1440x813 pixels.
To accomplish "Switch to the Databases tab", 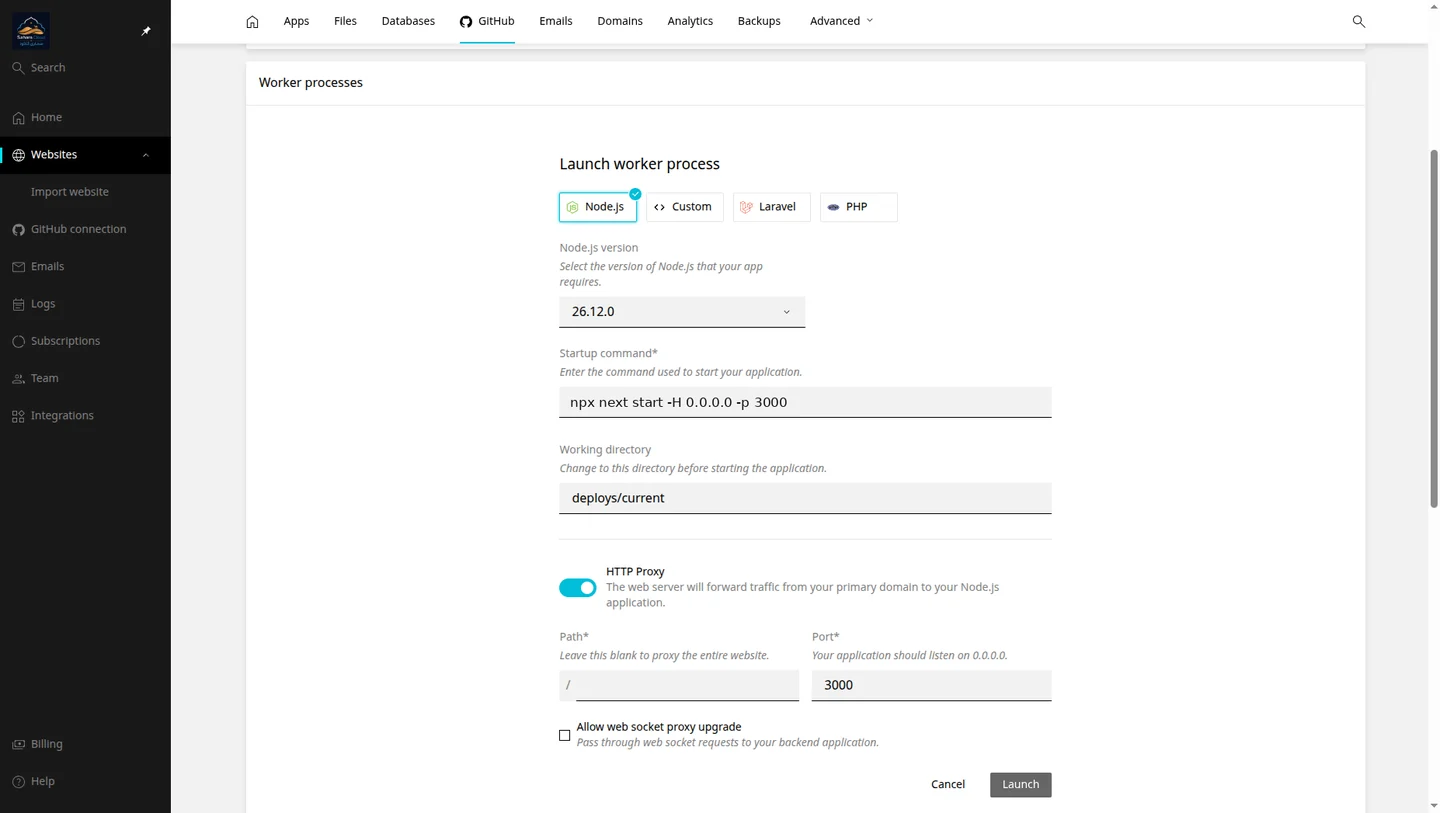I will 408,21.
